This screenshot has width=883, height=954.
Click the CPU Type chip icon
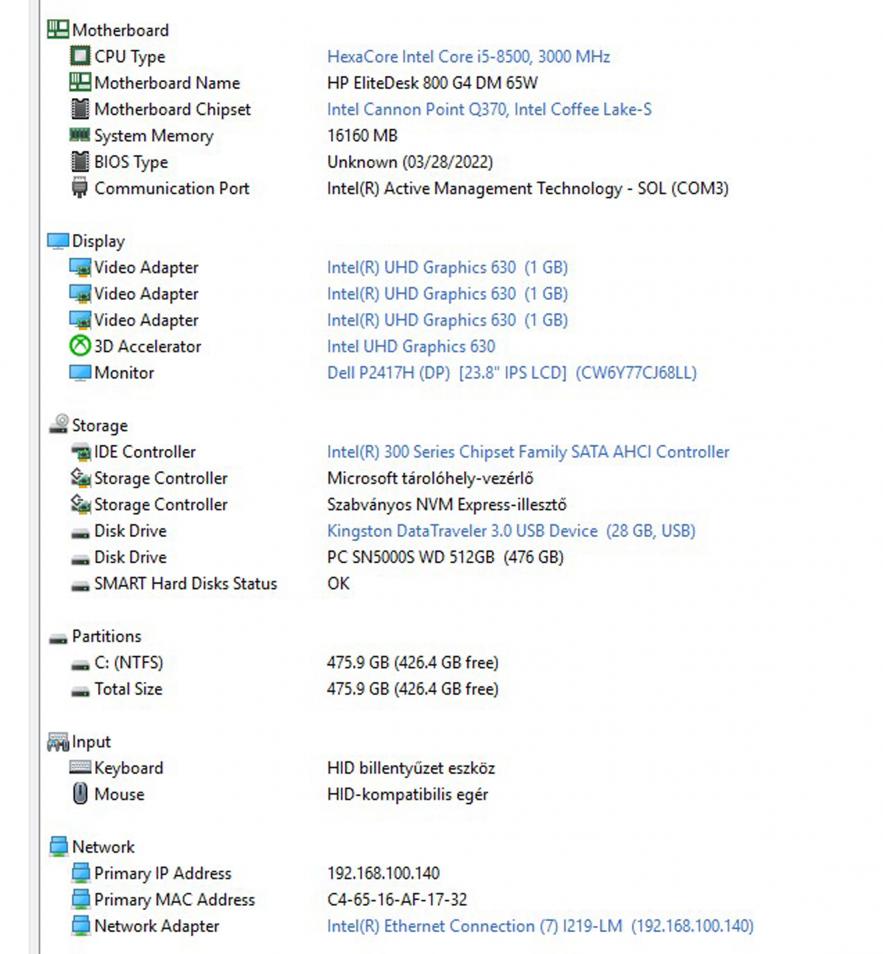80,56
